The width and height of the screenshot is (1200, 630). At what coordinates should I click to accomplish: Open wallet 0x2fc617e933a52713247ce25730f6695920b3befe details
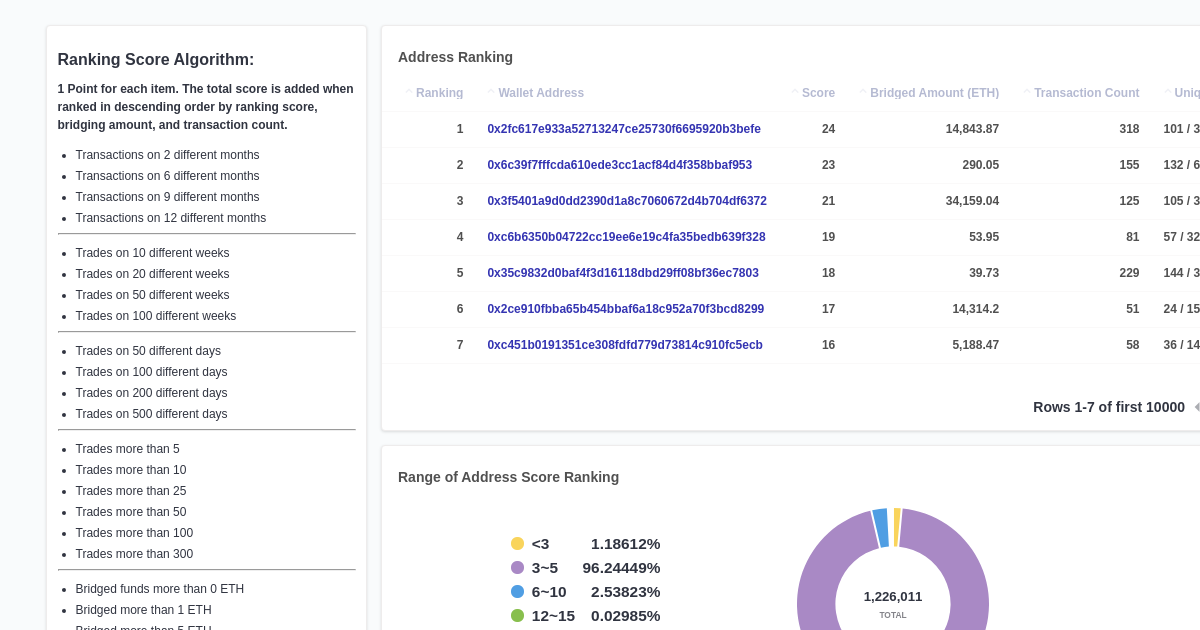(624, 129)
